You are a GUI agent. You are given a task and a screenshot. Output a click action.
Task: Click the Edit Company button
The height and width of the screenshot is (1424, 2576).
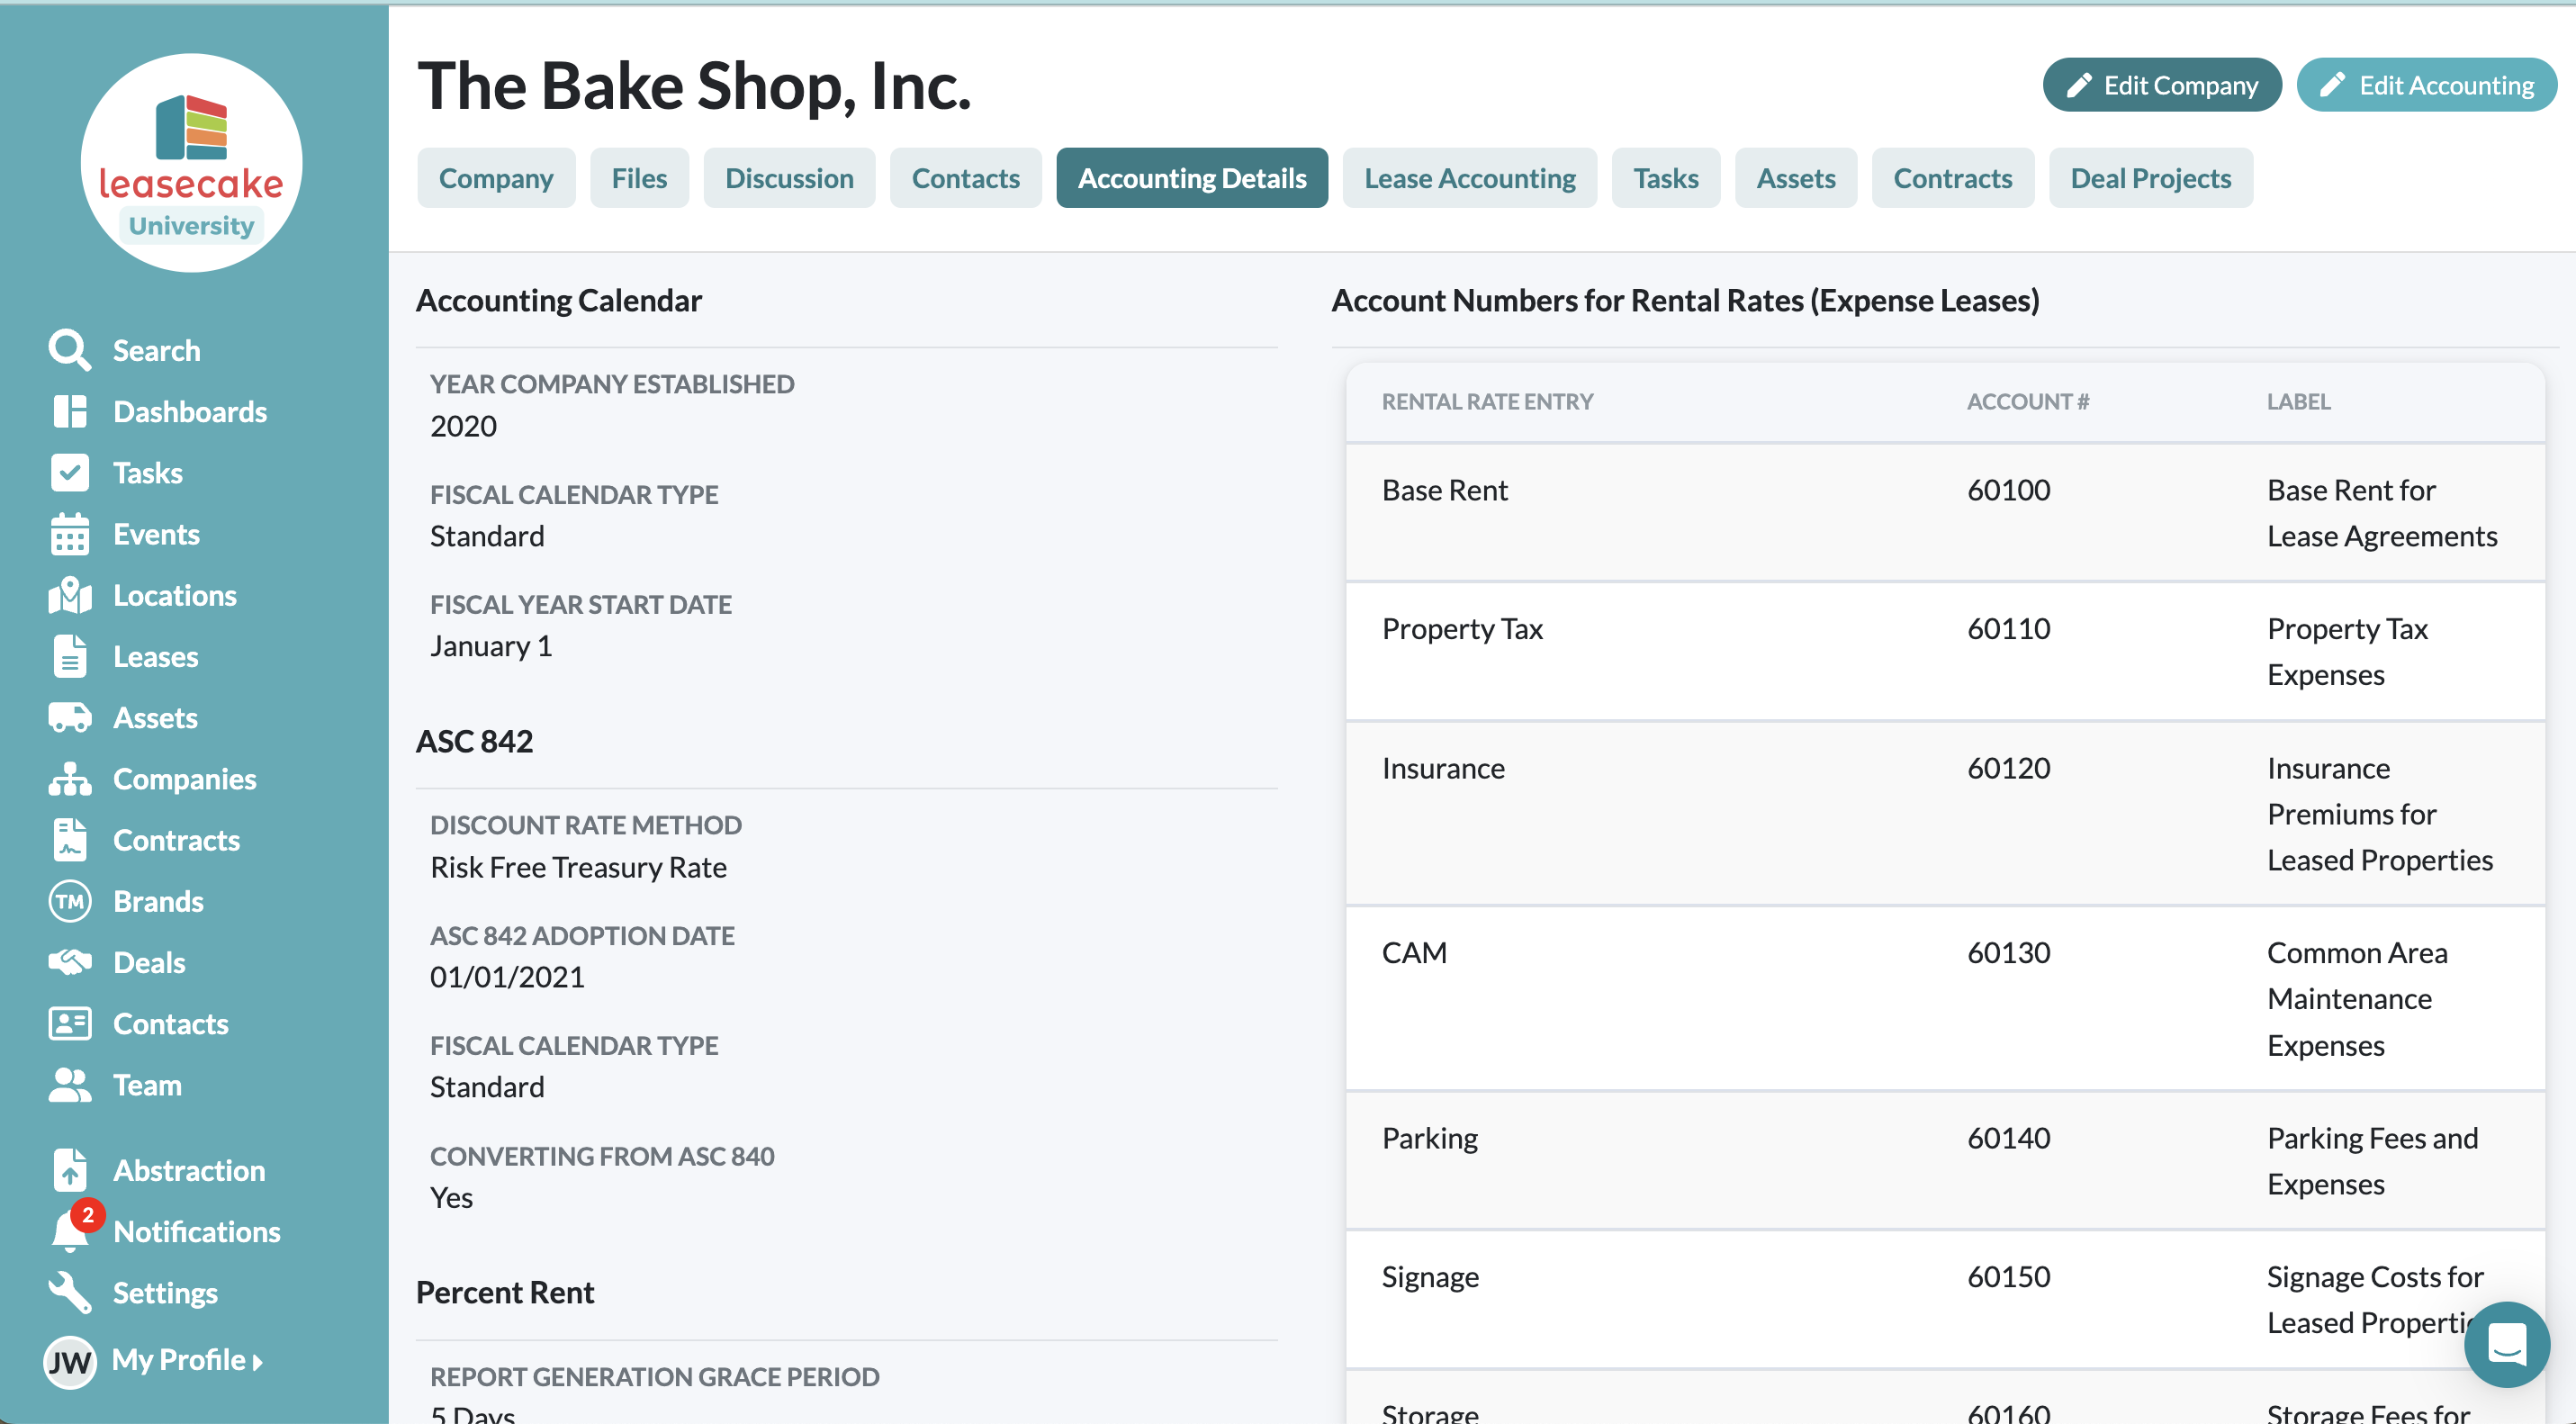pyautogui.click(x=2161, y=85)
